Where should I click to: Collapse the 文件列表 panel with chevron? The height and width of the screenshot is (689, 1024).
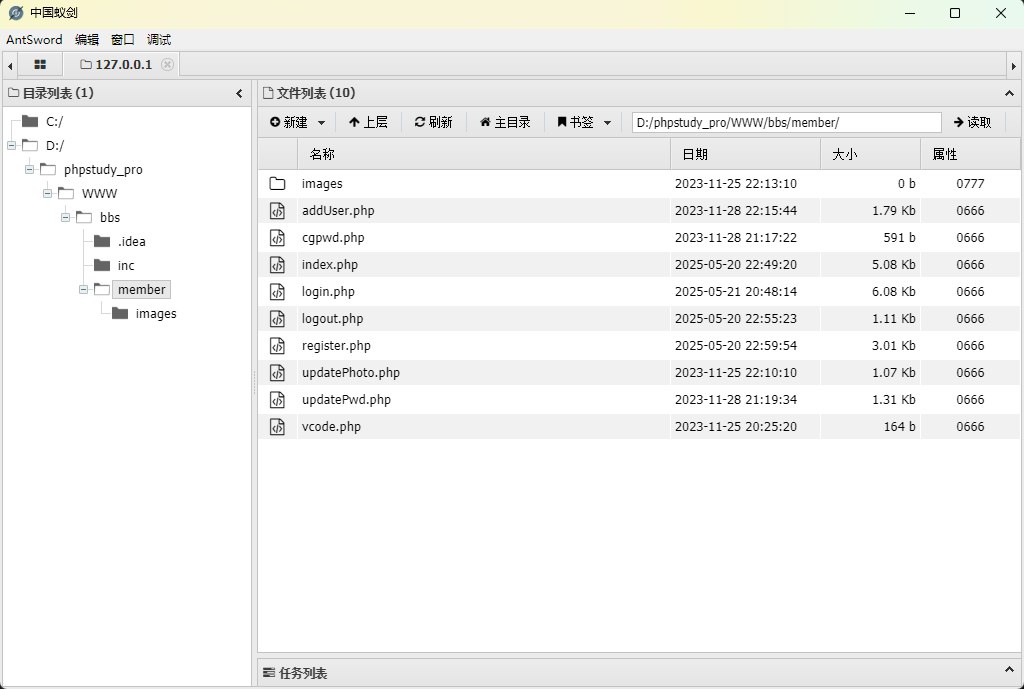pos(1009,92)
